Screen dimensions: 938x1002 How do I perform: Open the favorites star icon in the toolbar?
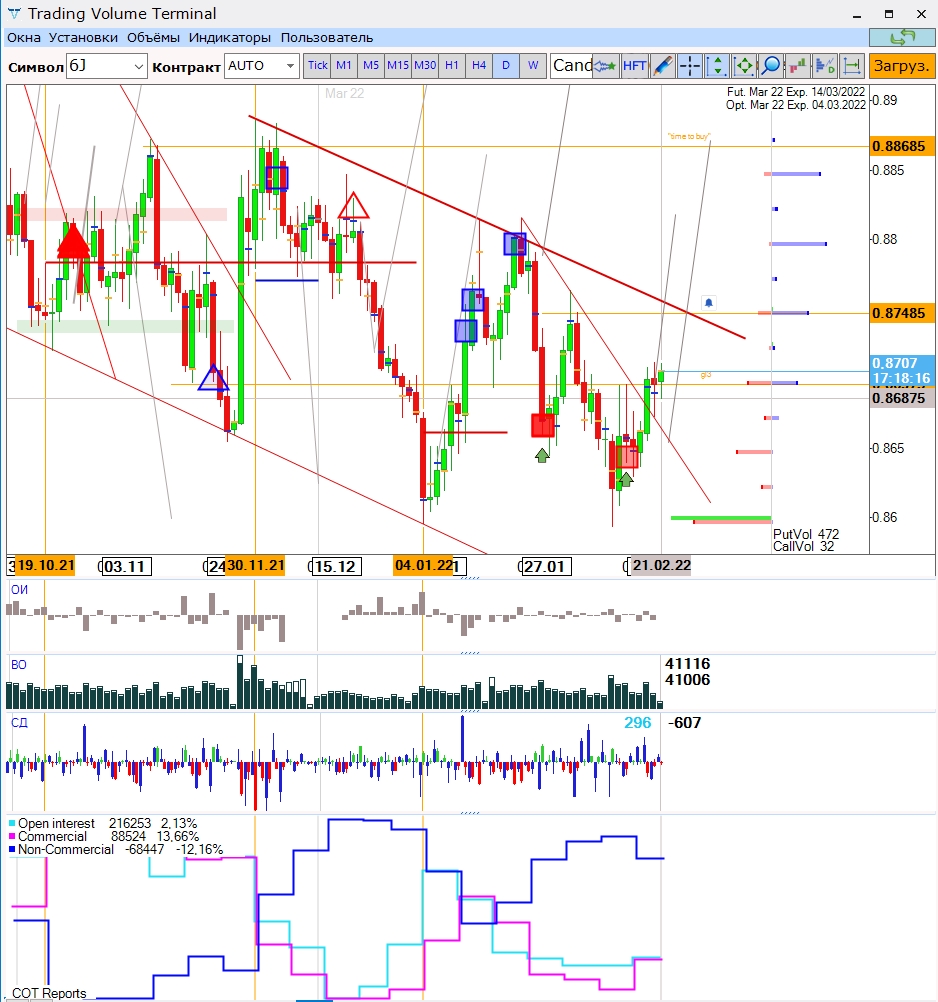pyautogui.click(x=606, y=66)
